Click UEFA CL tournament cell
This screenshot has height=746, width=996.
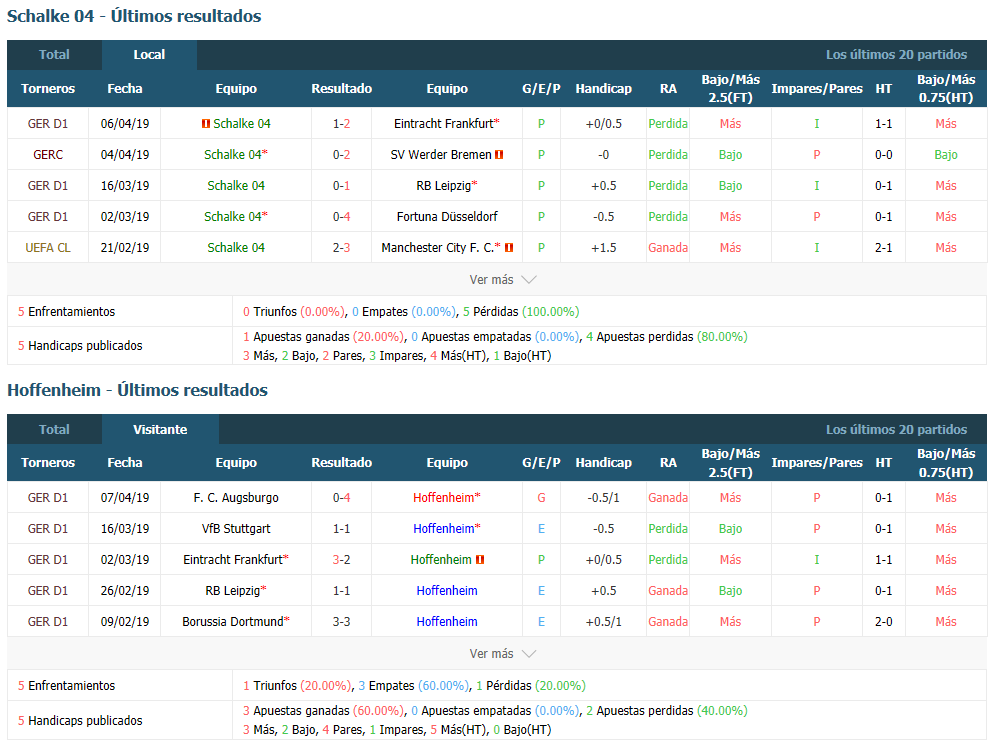tap(48, 248)
